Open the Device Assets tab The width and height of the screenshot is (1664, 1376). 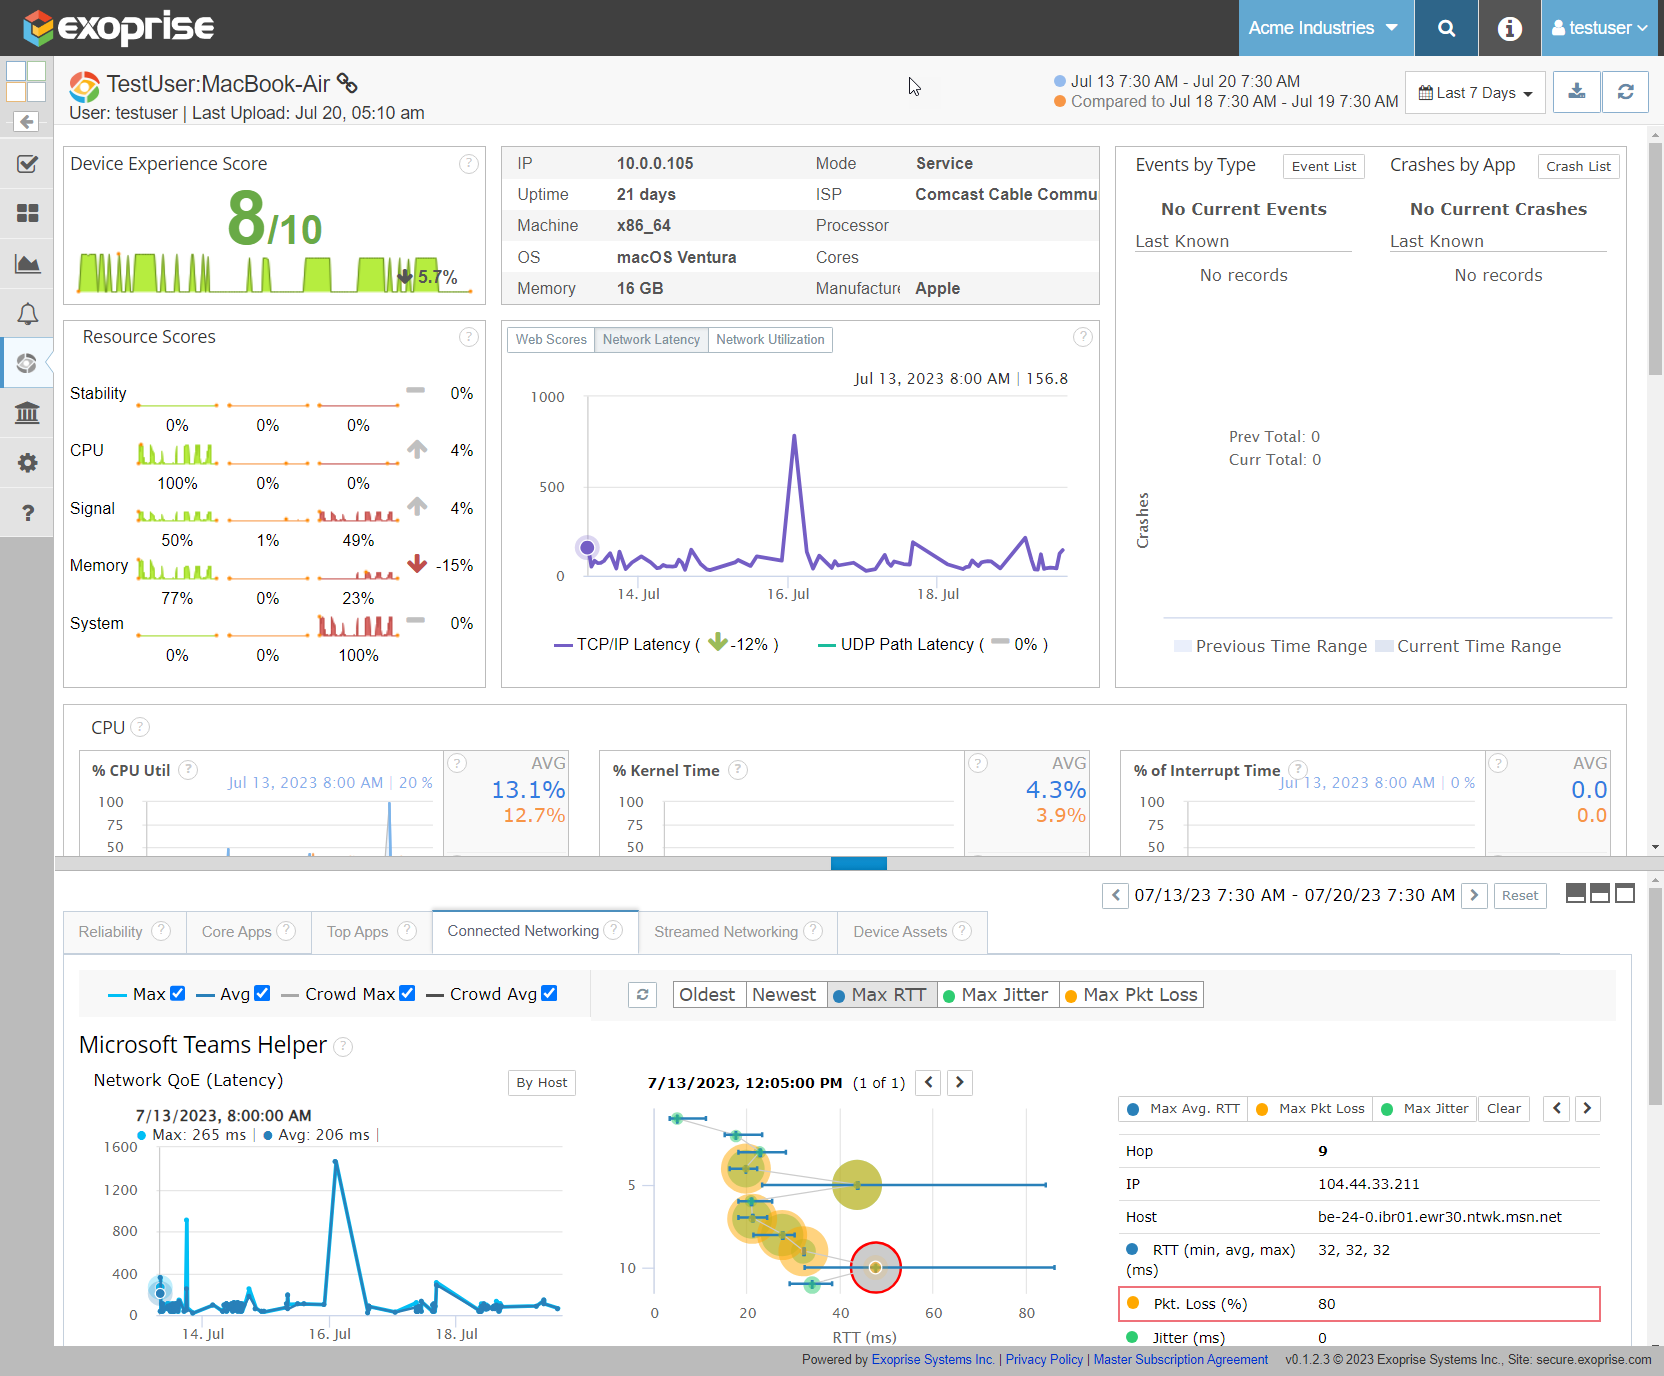pyautogui.click(x=912, y=932)
